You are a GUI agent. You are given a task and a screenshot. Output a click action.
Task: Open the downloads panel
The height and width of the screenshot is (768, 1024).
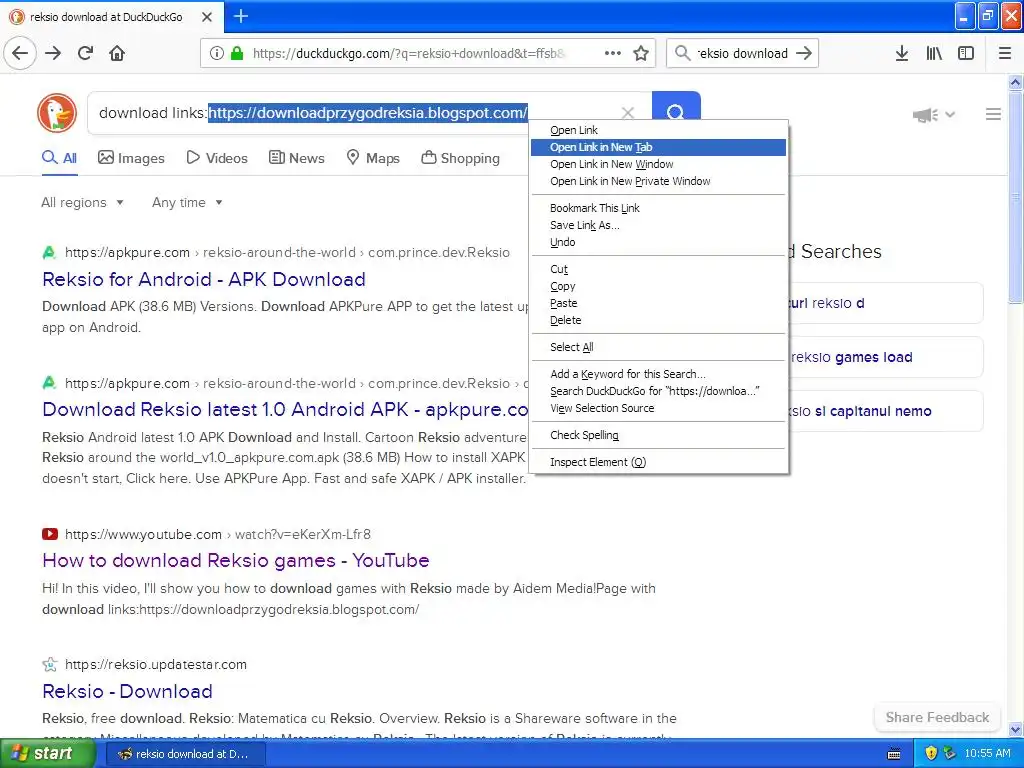click(901, 53)
